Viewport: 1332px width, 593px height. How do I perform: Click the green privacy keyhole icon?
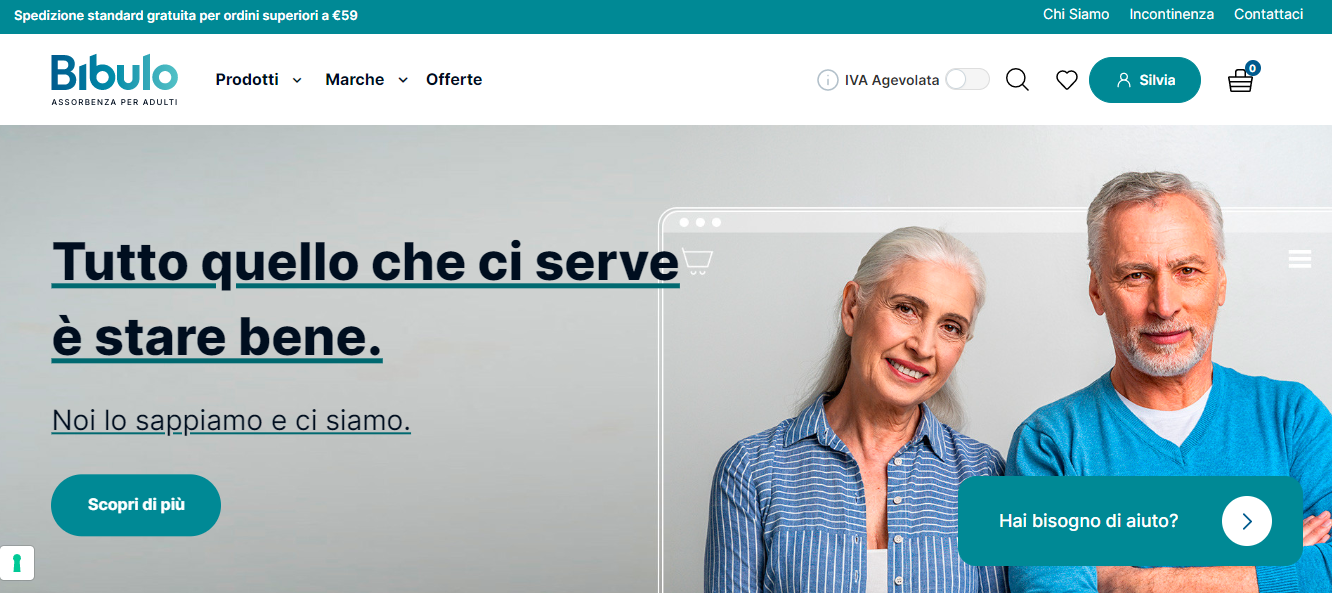tap(17, 563)
